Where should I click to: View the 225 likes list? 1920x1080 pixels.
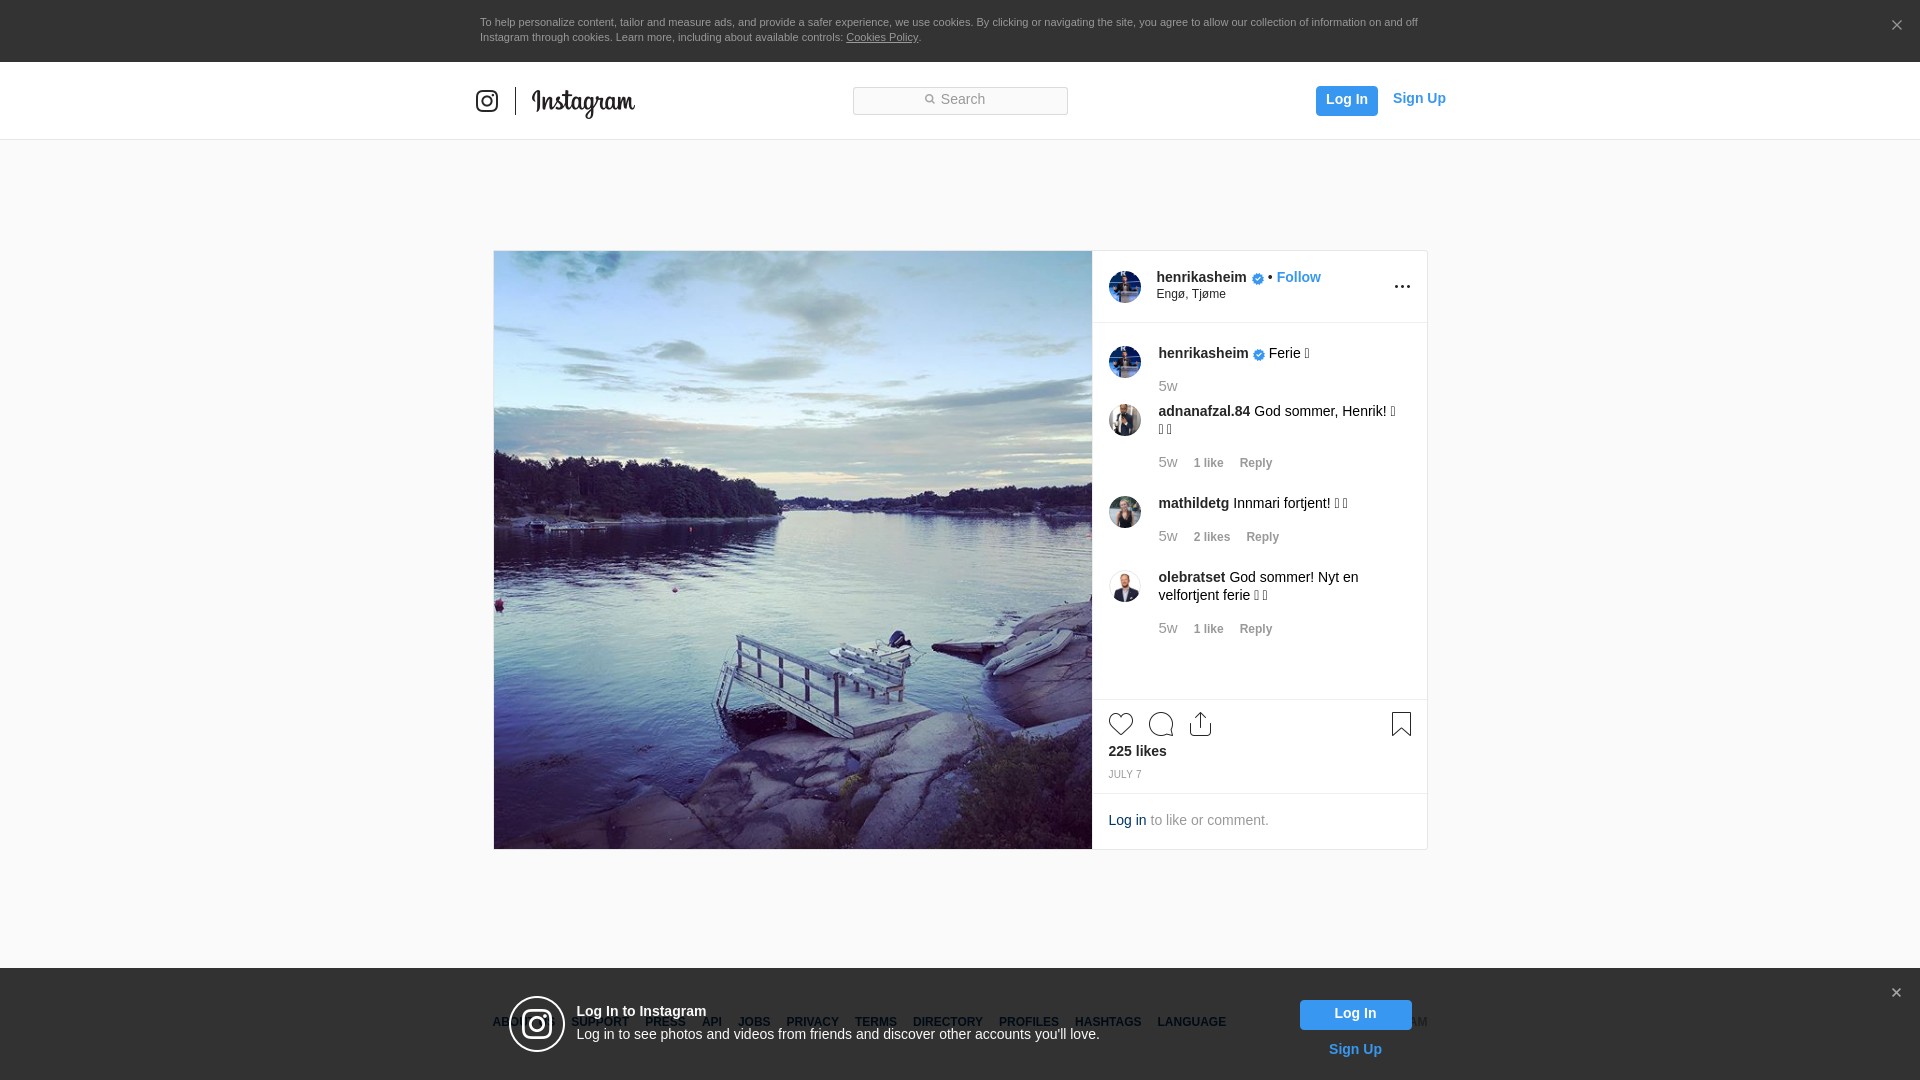pos(1137,751)
